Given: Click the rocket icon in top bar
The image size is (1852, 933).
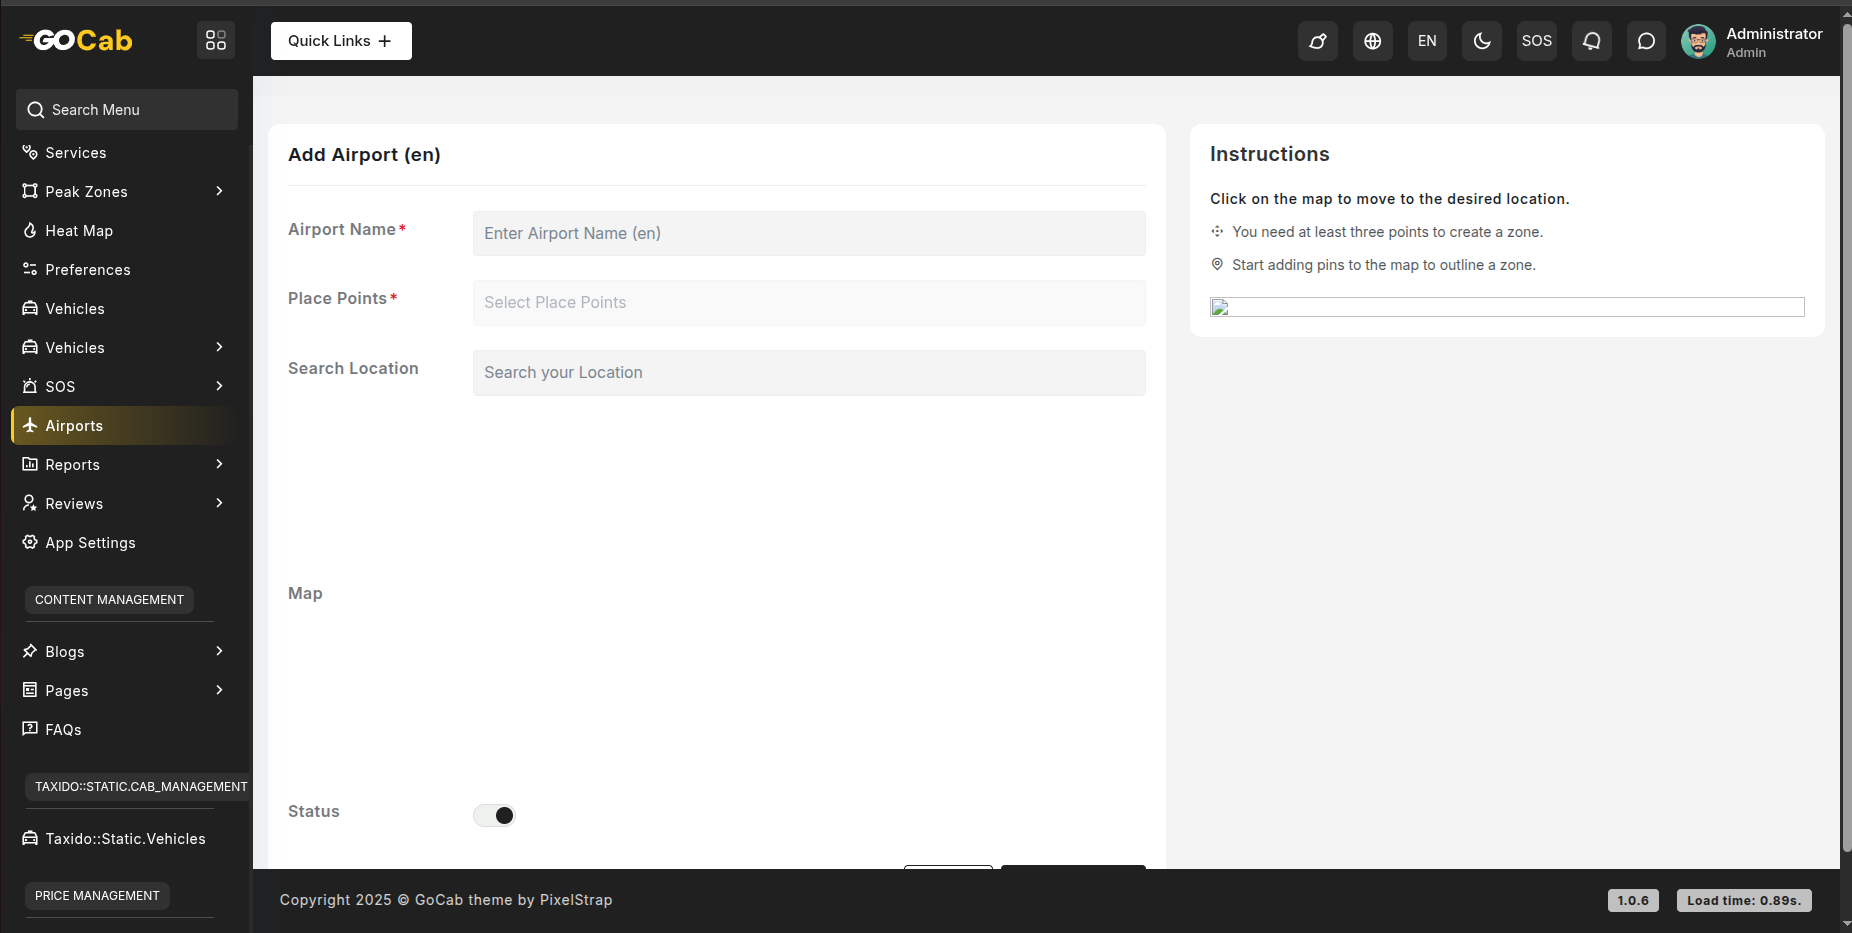Looking at the screenshot, I should [x=1317, y=41].
